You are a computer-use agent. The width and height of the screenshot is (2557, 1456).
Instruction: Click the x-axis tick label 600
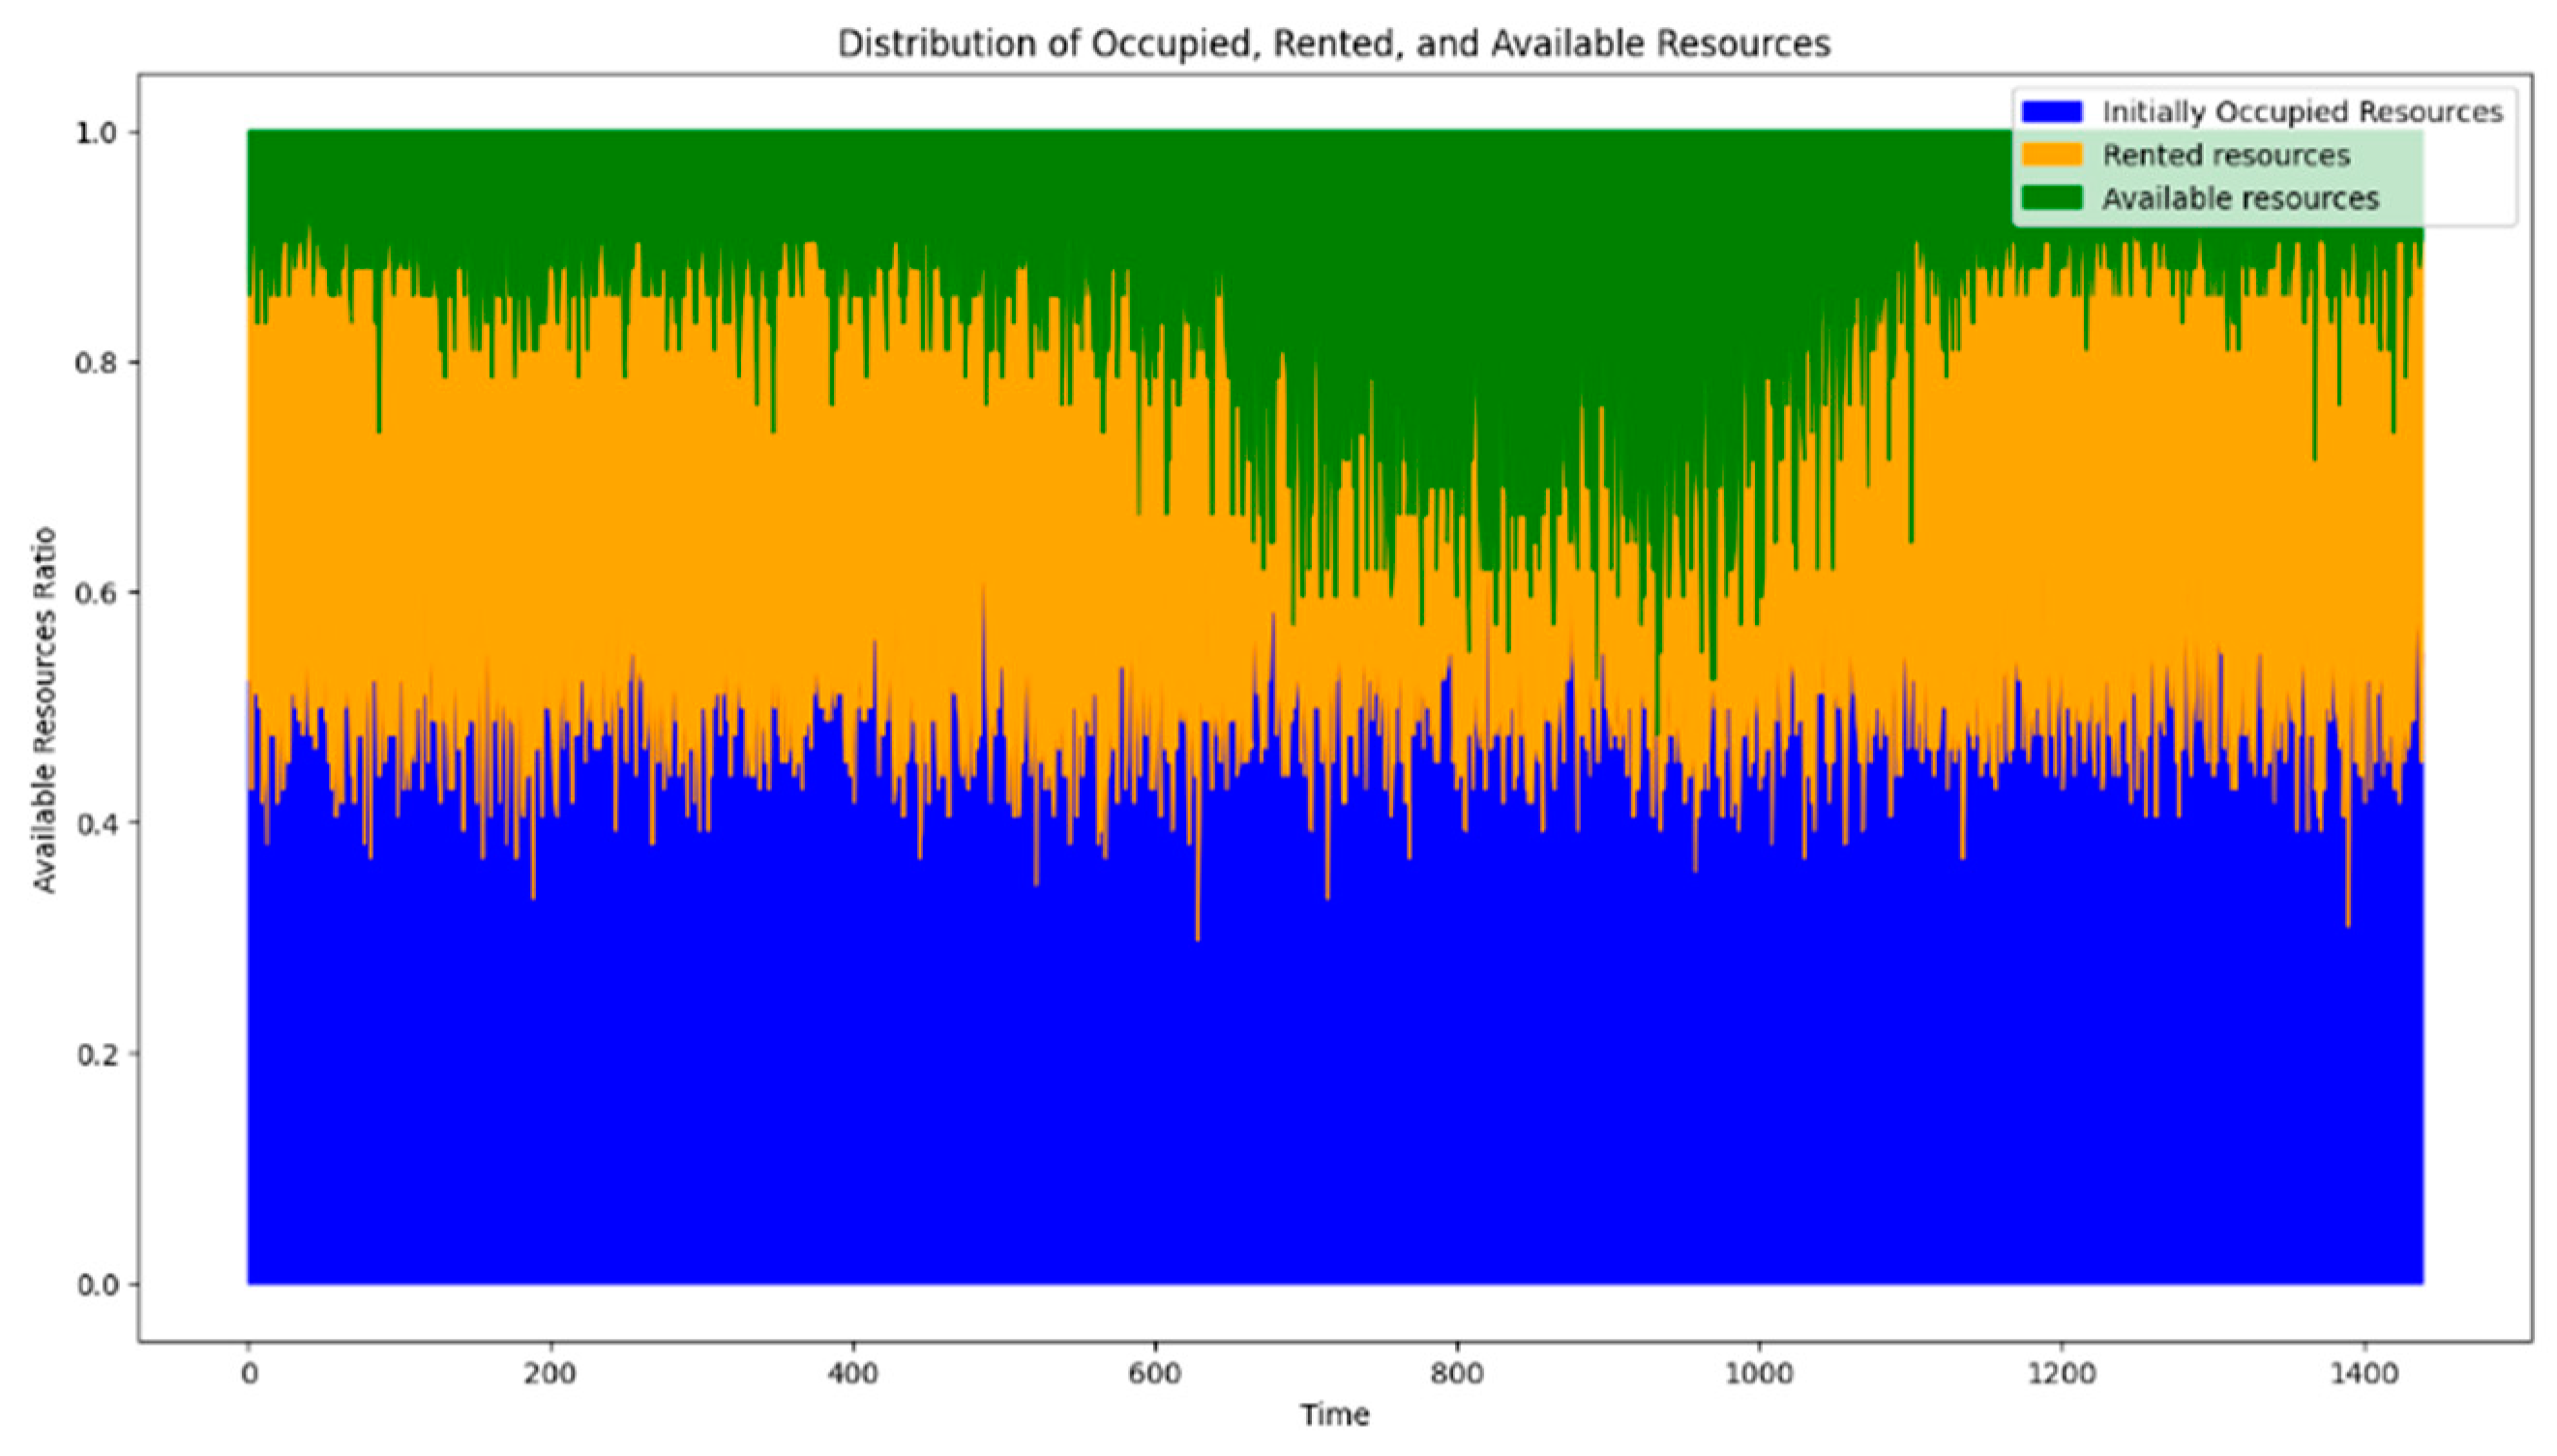(1155, 1374)
